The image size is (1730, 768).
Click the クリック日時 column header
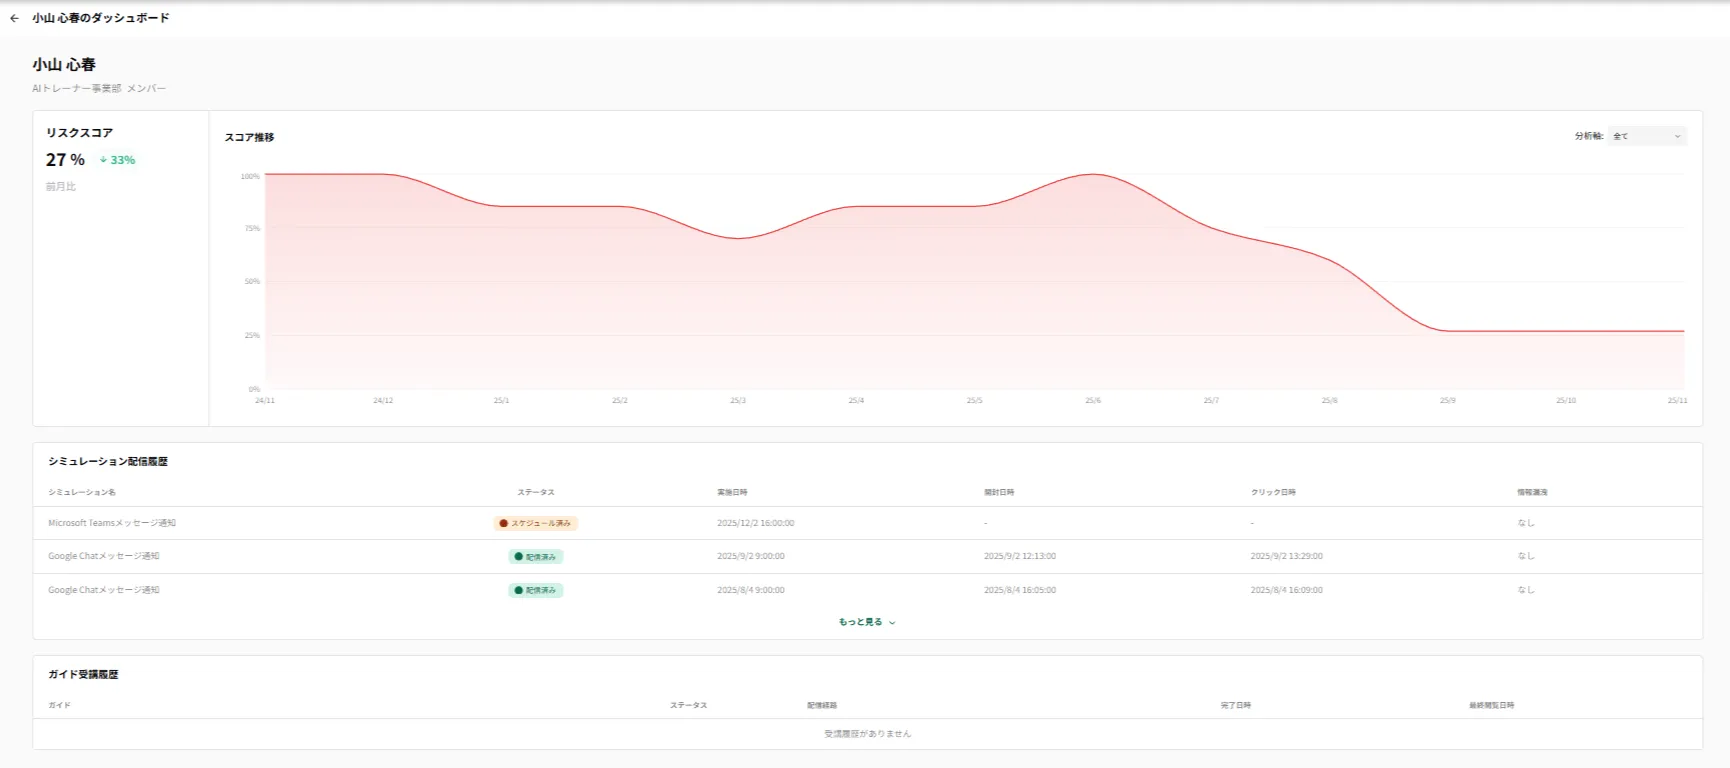click(1273, 492)
